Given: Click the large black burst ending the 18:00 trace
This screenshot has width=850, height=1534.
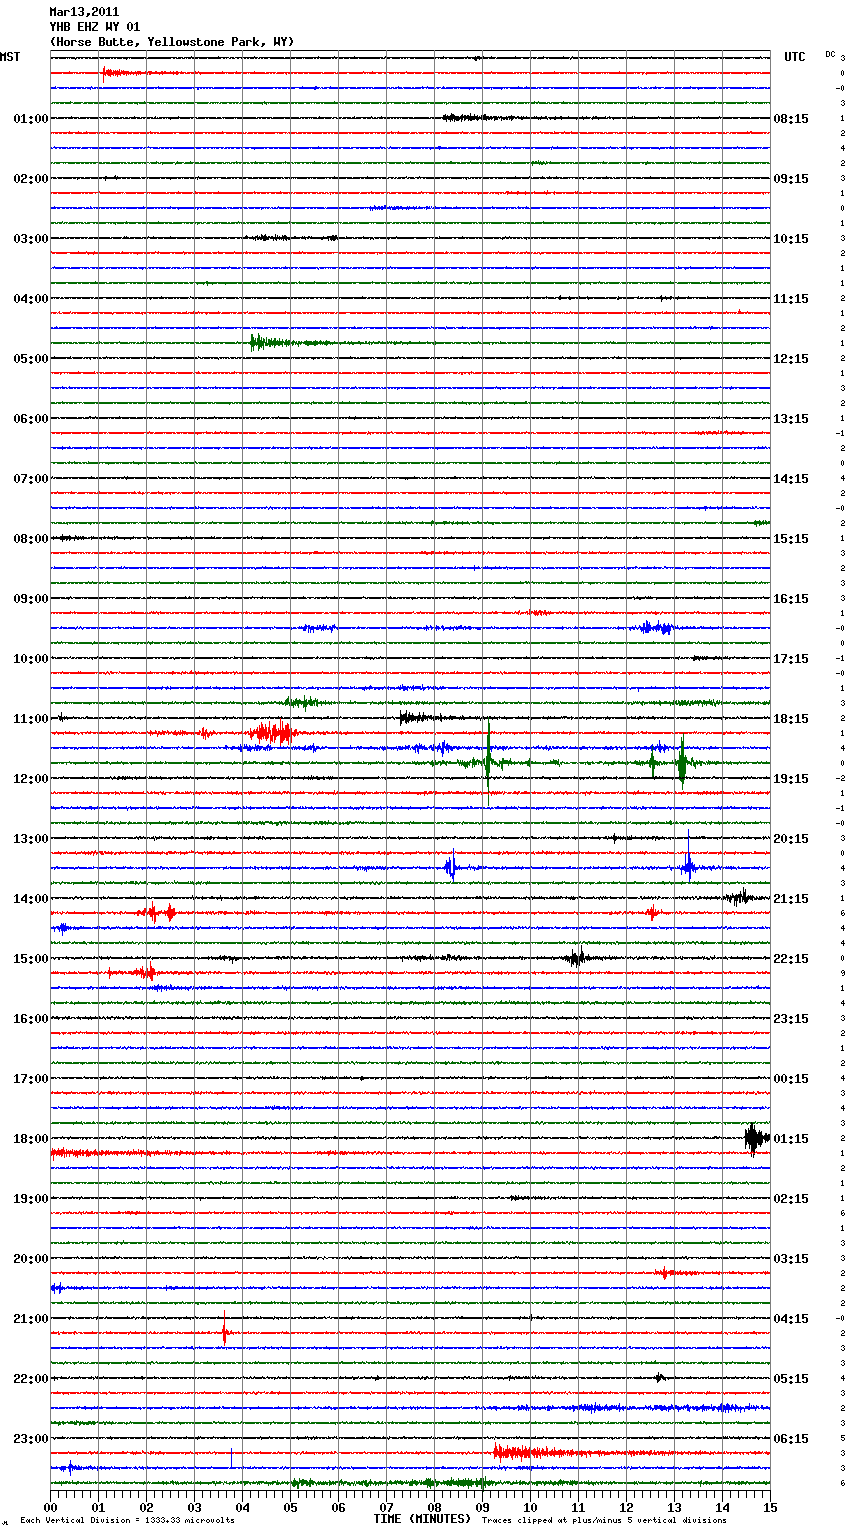Looking at the screenshot, I should [x=756, y=1138].
